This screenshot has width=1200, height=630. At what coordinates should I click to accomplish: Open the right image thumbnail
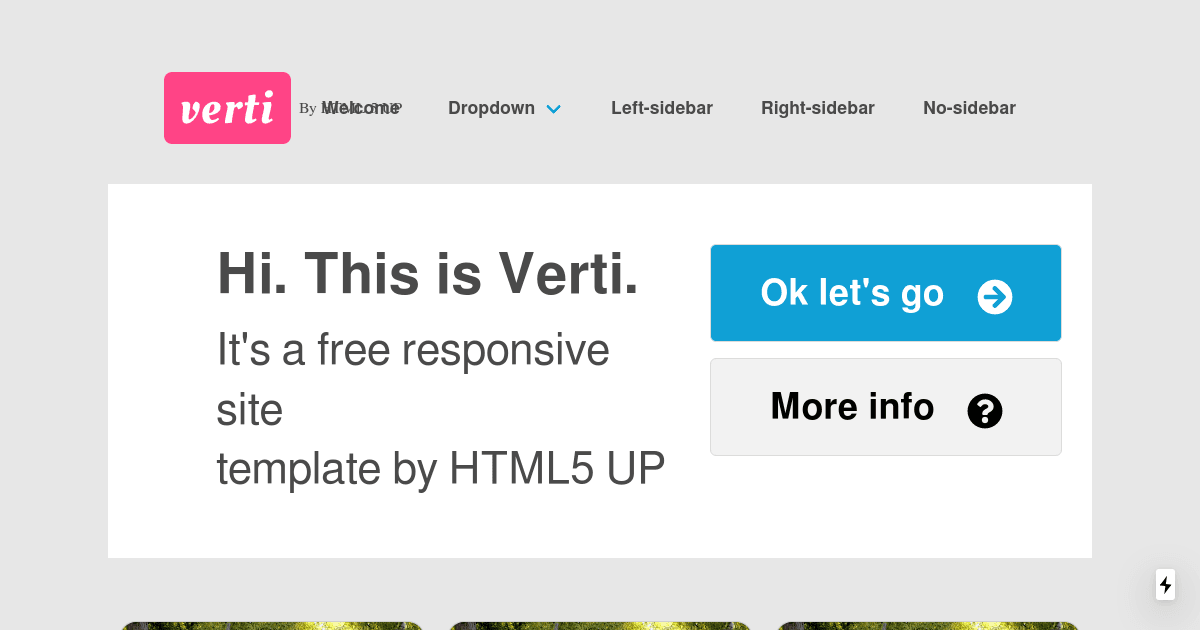click(928, 625)
